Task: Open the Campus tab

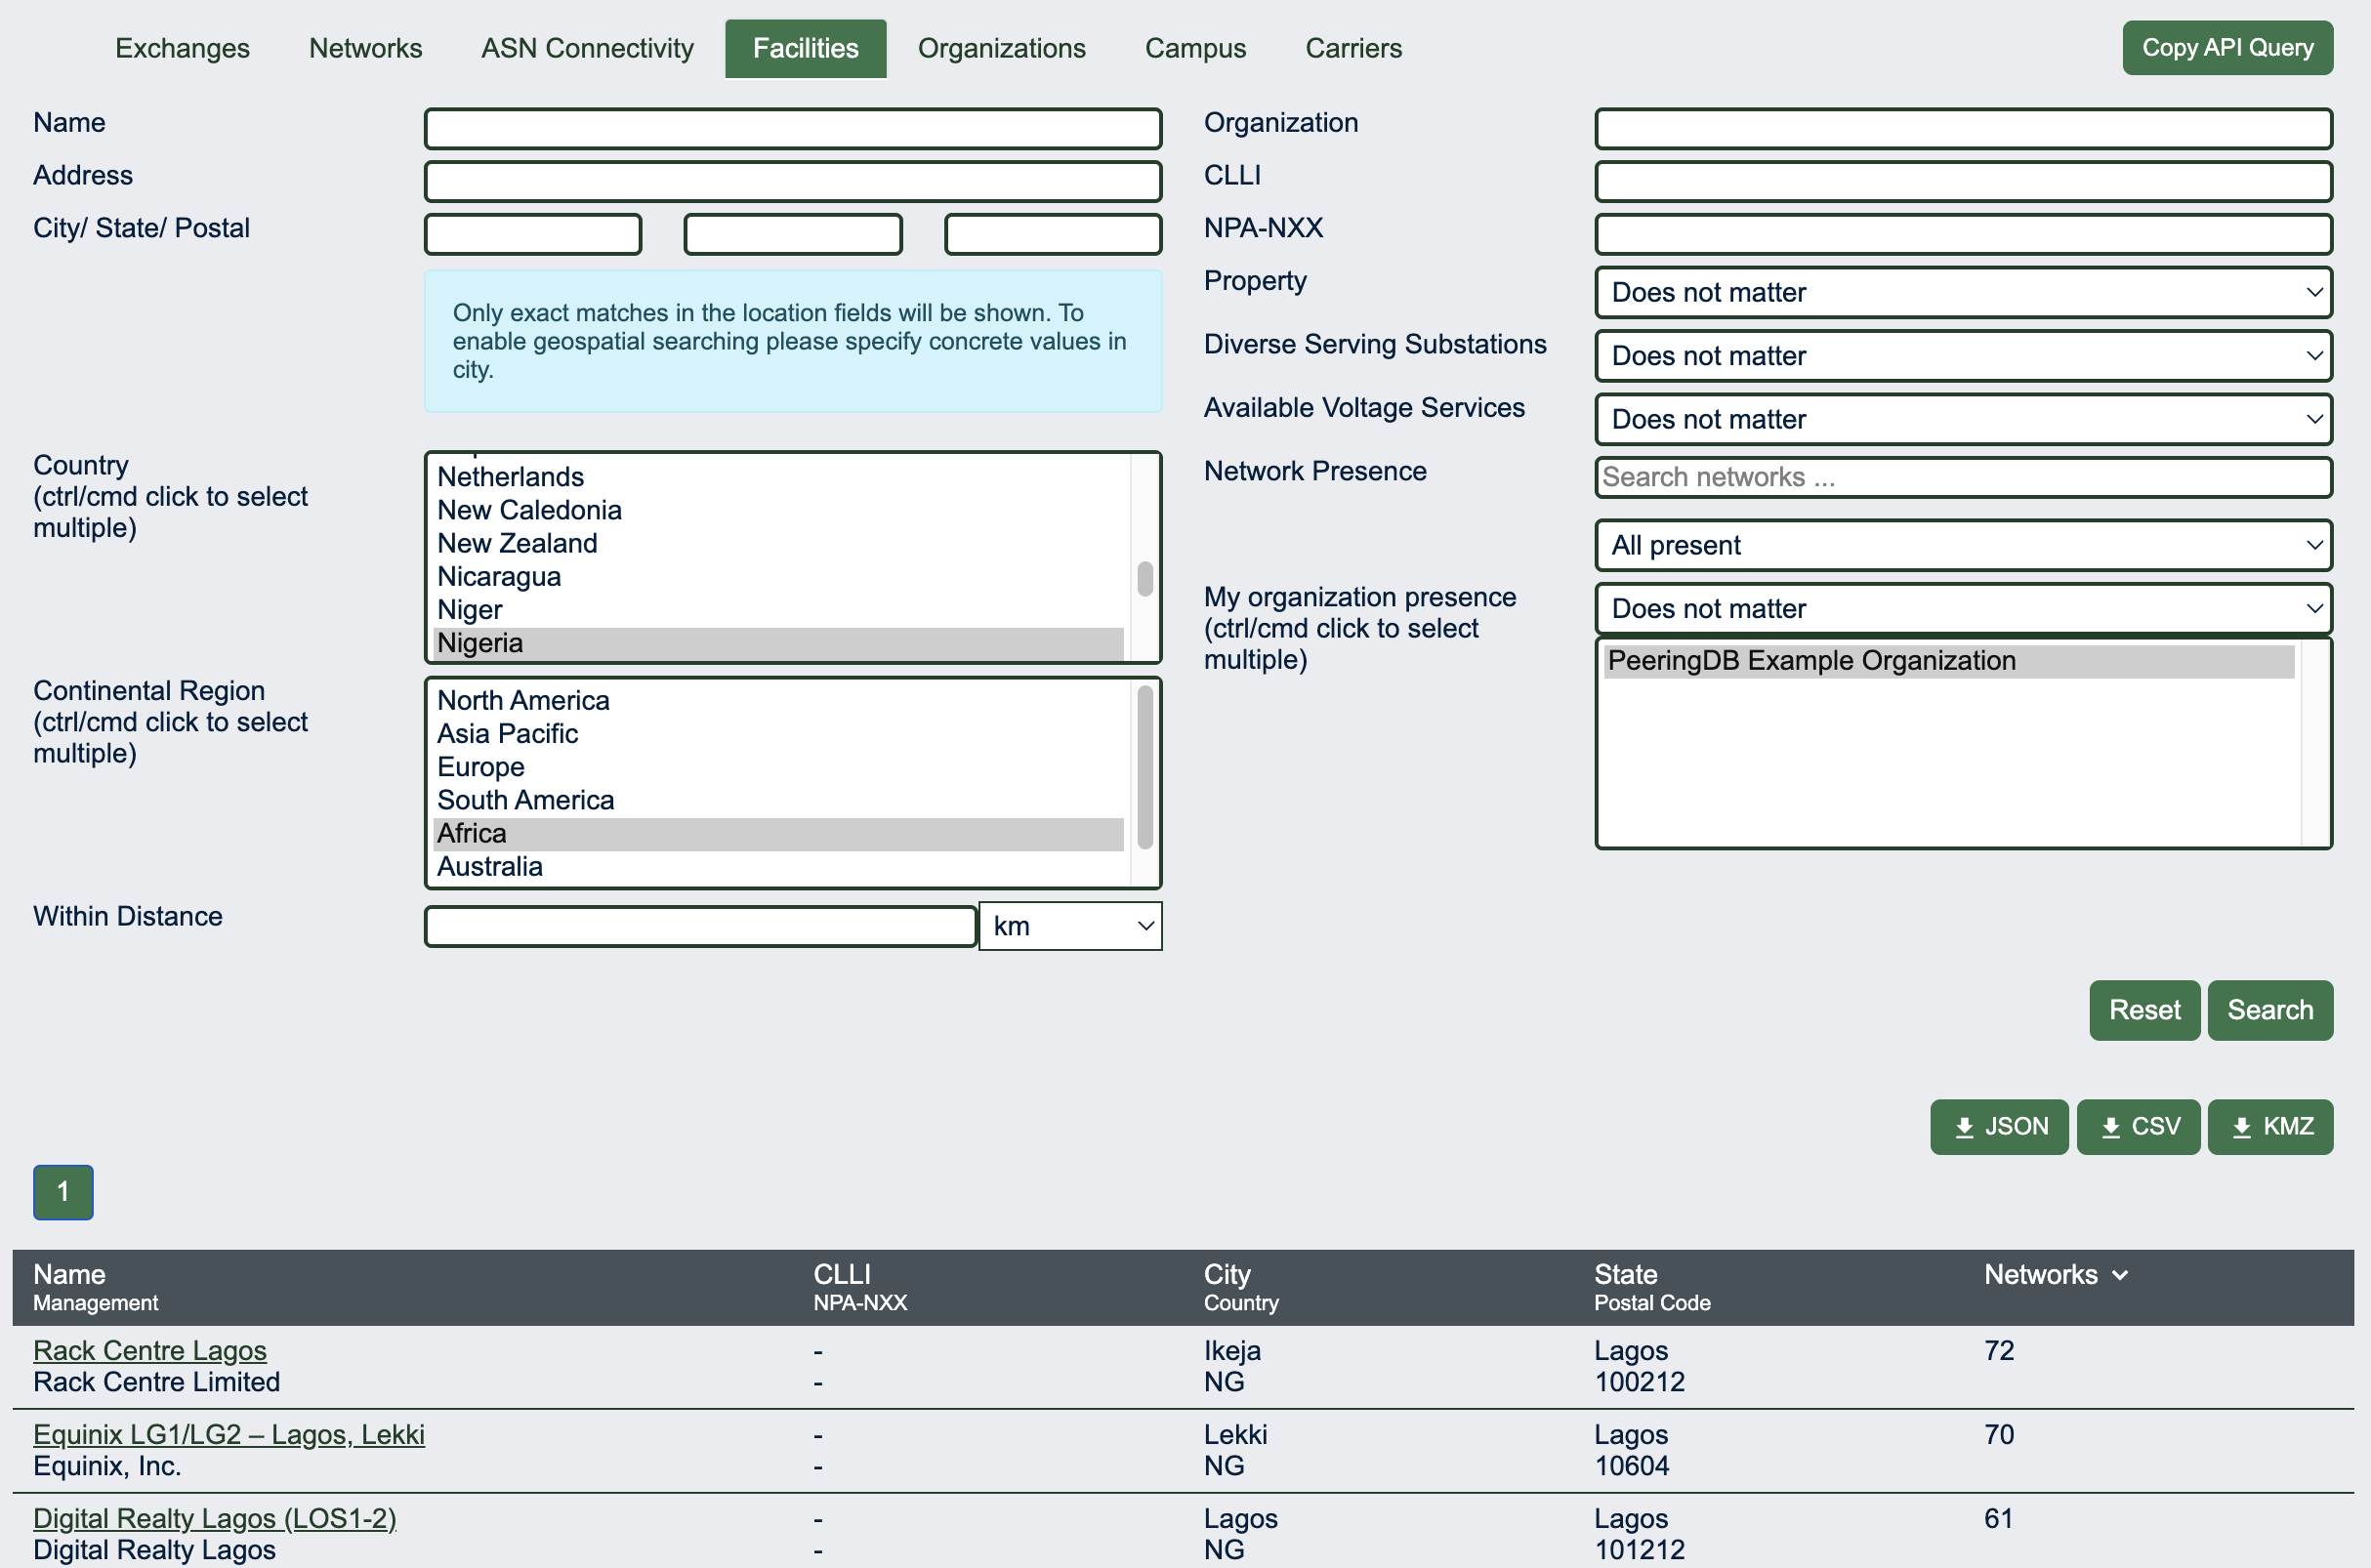Action: tap(1195, 48)
